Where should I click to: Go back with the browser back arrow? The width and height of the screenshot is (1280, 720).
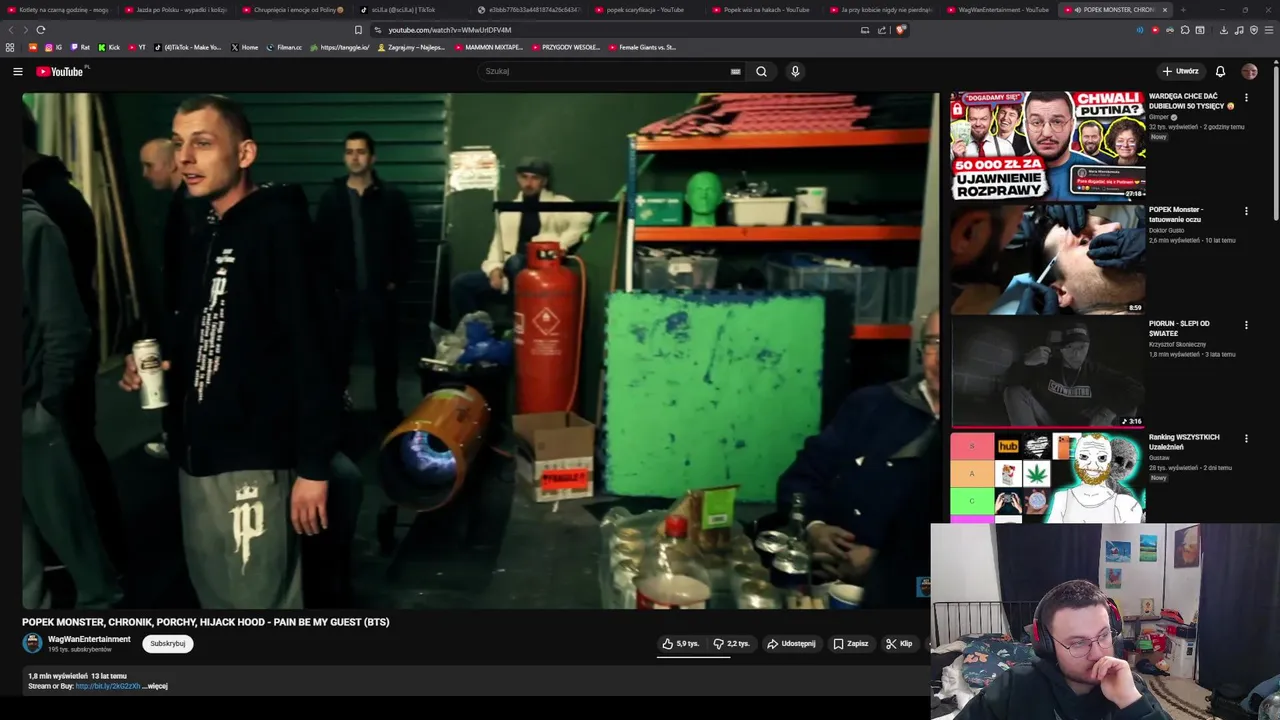click(x=11, y=30)
